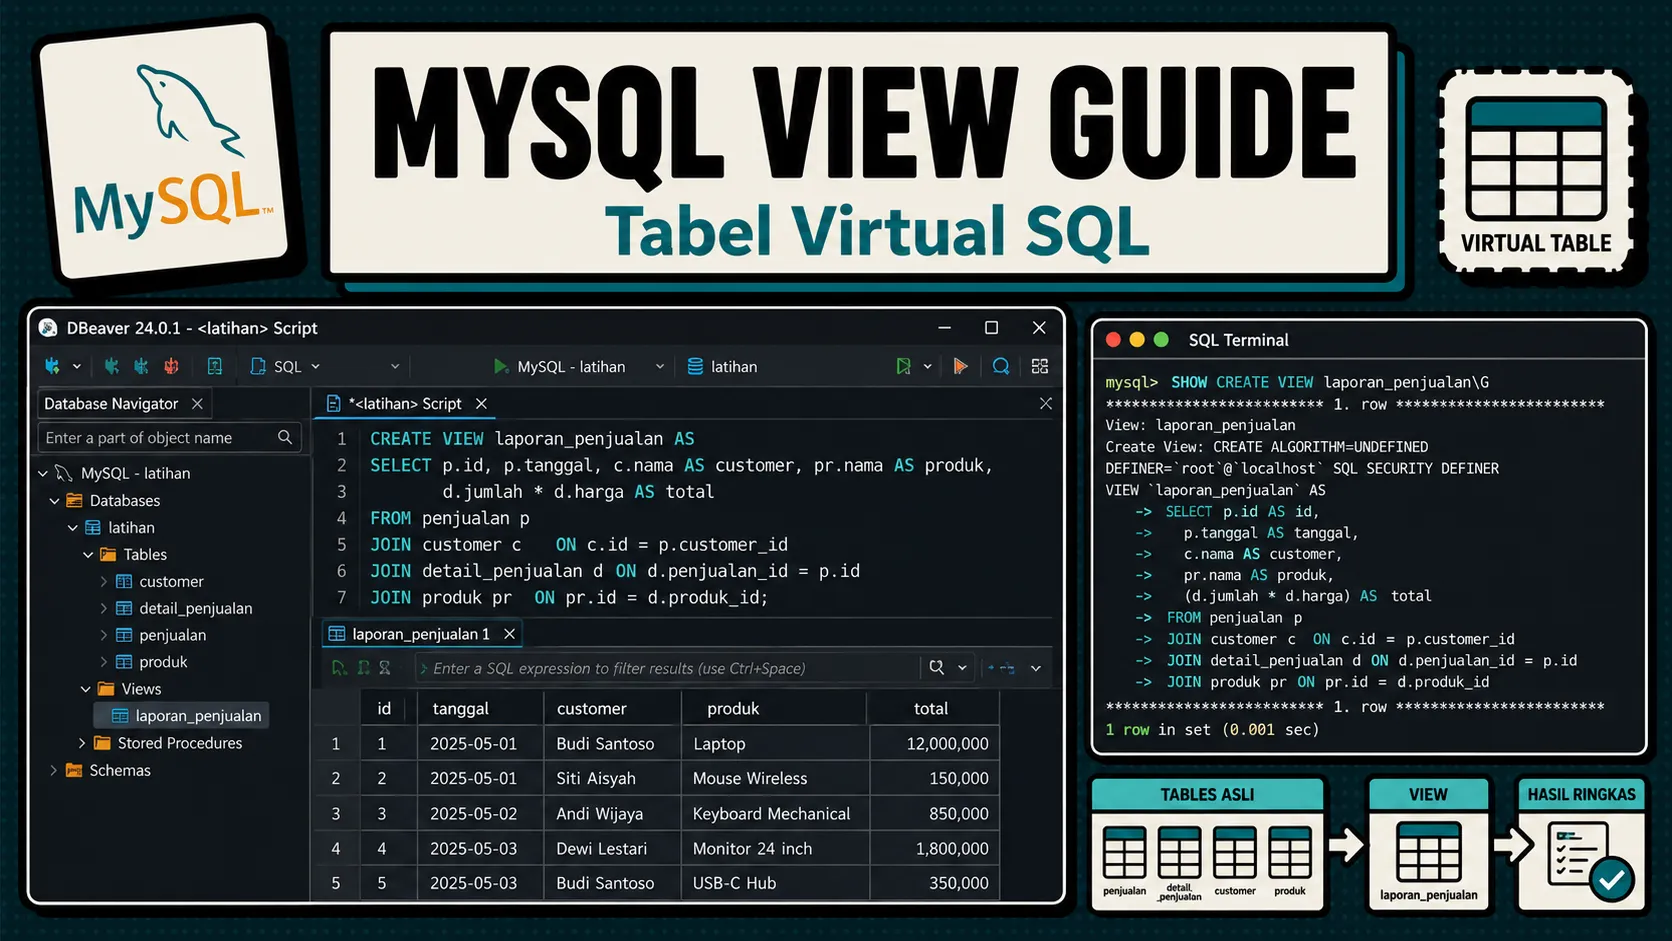
Task: Click the apply filter icon in results bar
Action: [339, 668]
